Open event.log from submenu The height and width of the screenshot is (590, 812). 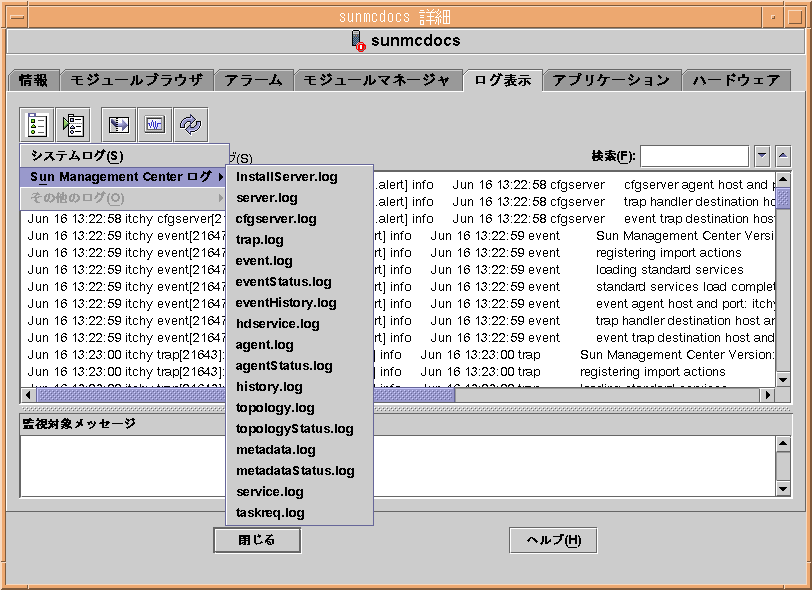[299, 261]
